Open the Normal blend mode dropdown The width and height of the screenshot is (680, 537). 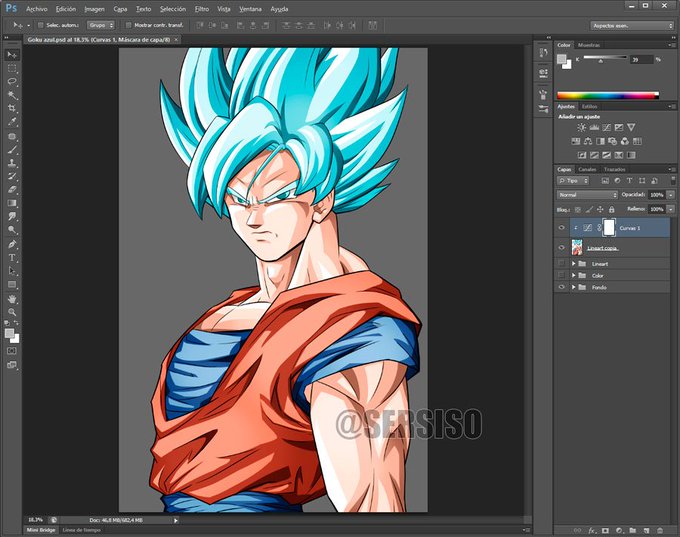point(587,195)
